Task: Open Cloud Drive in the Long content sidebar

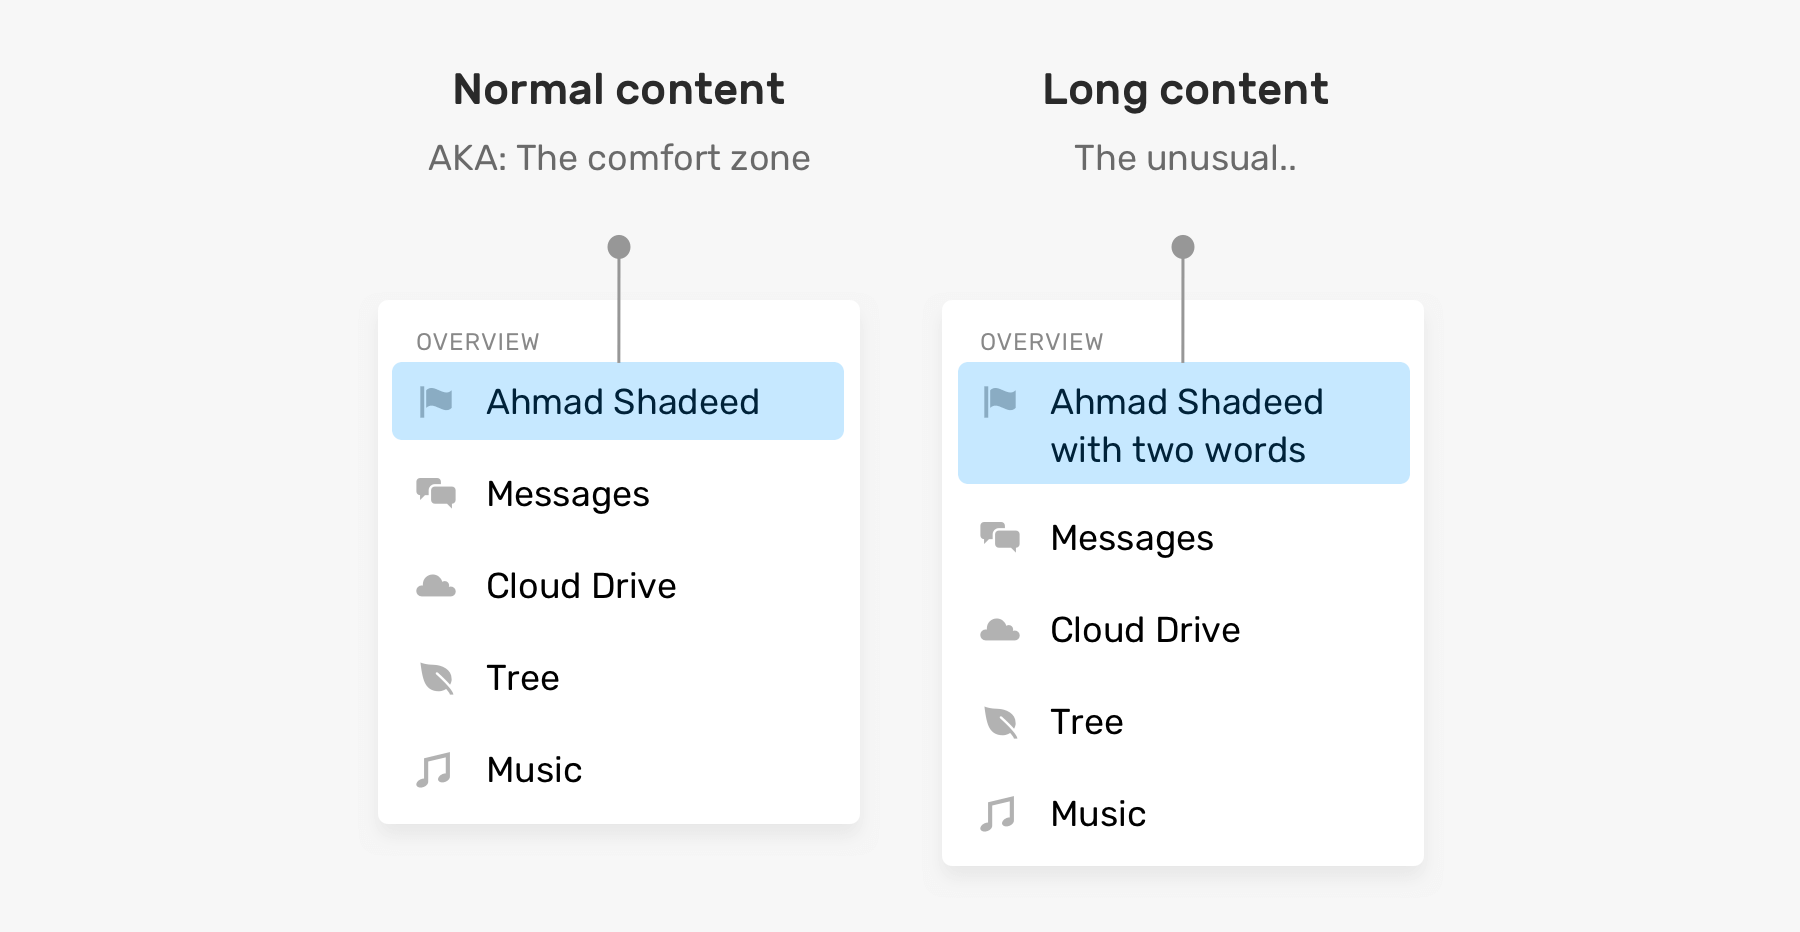Action: (x=1145, y=629)
